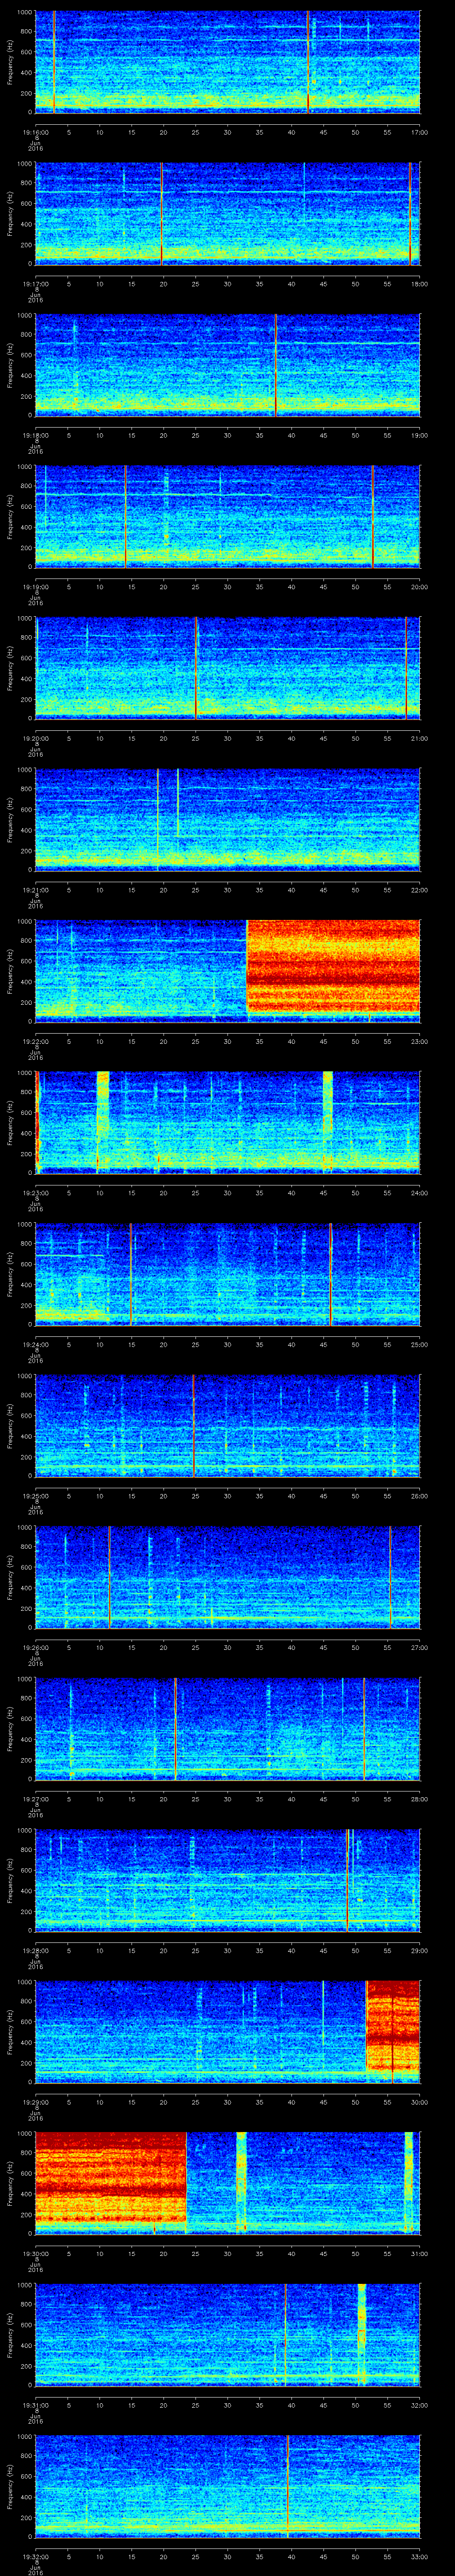This screenshot has height=2576, width=455.
Task: Click the '22:00' end time label
Action: click(420, 890)
